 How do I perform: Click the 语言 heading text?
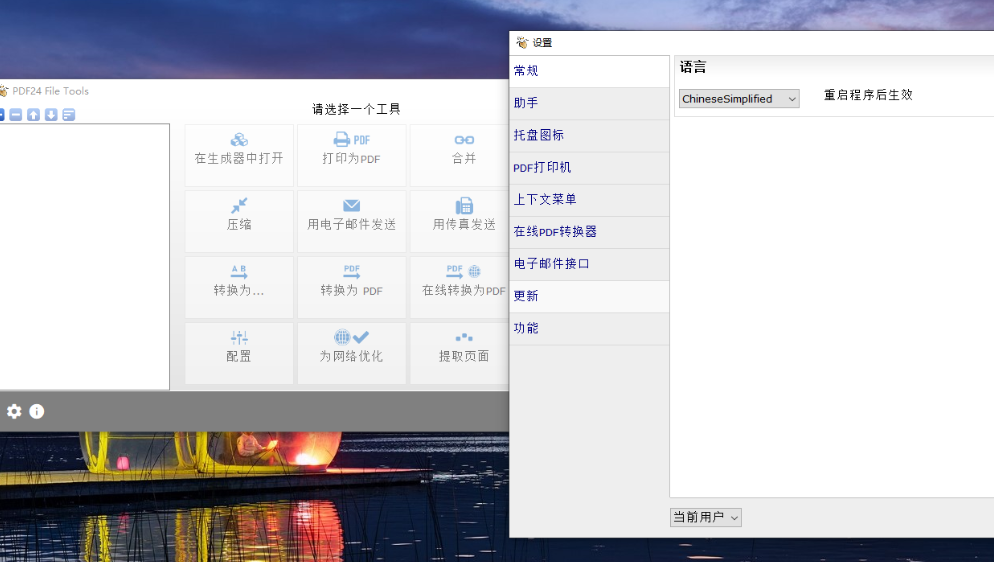pos(692,67)
